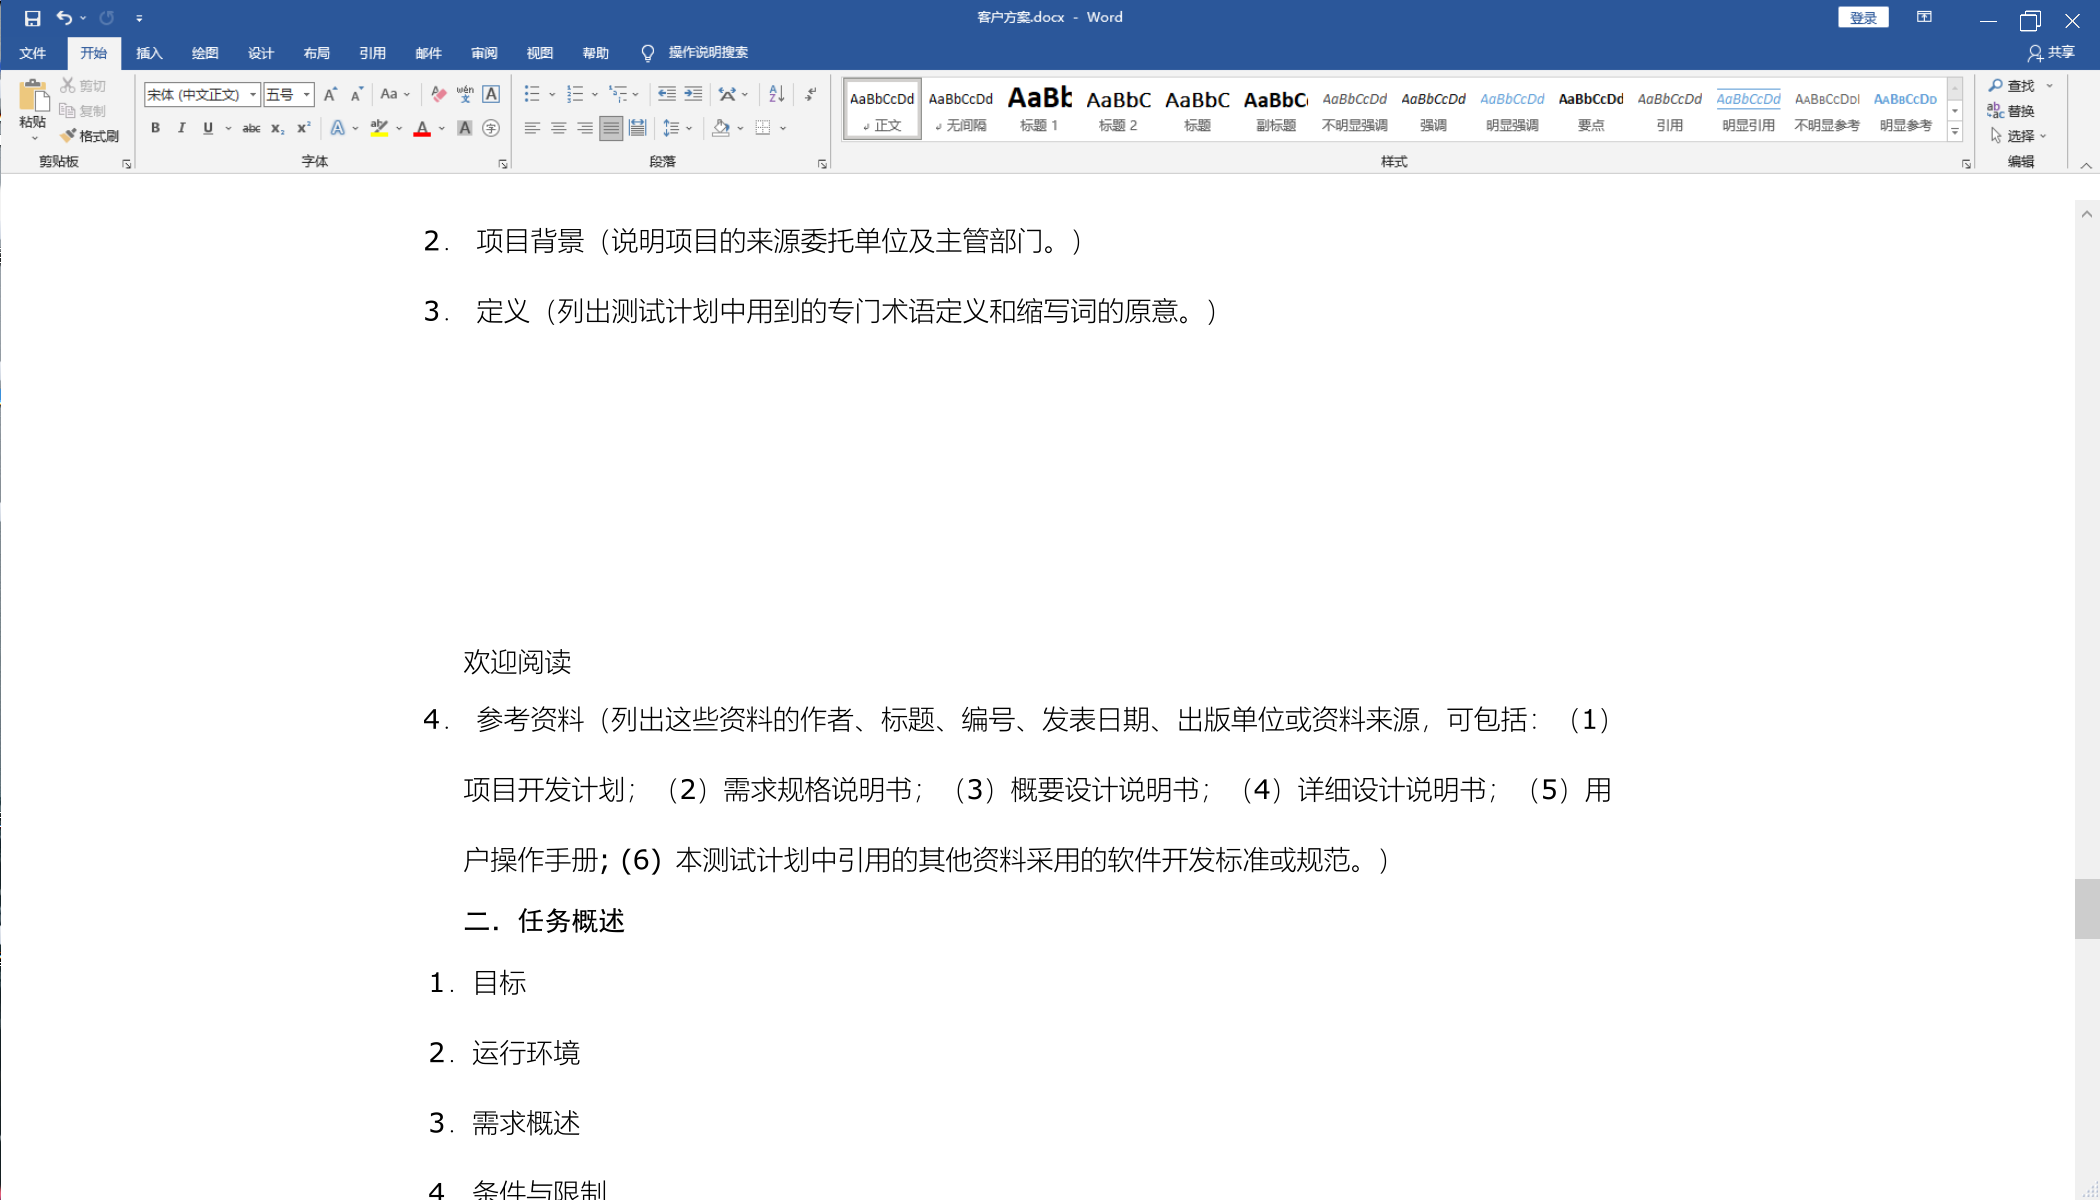Screen dimensions: 2100x1200
Task: Apply red font color
Action: click(x=422, y=128)
